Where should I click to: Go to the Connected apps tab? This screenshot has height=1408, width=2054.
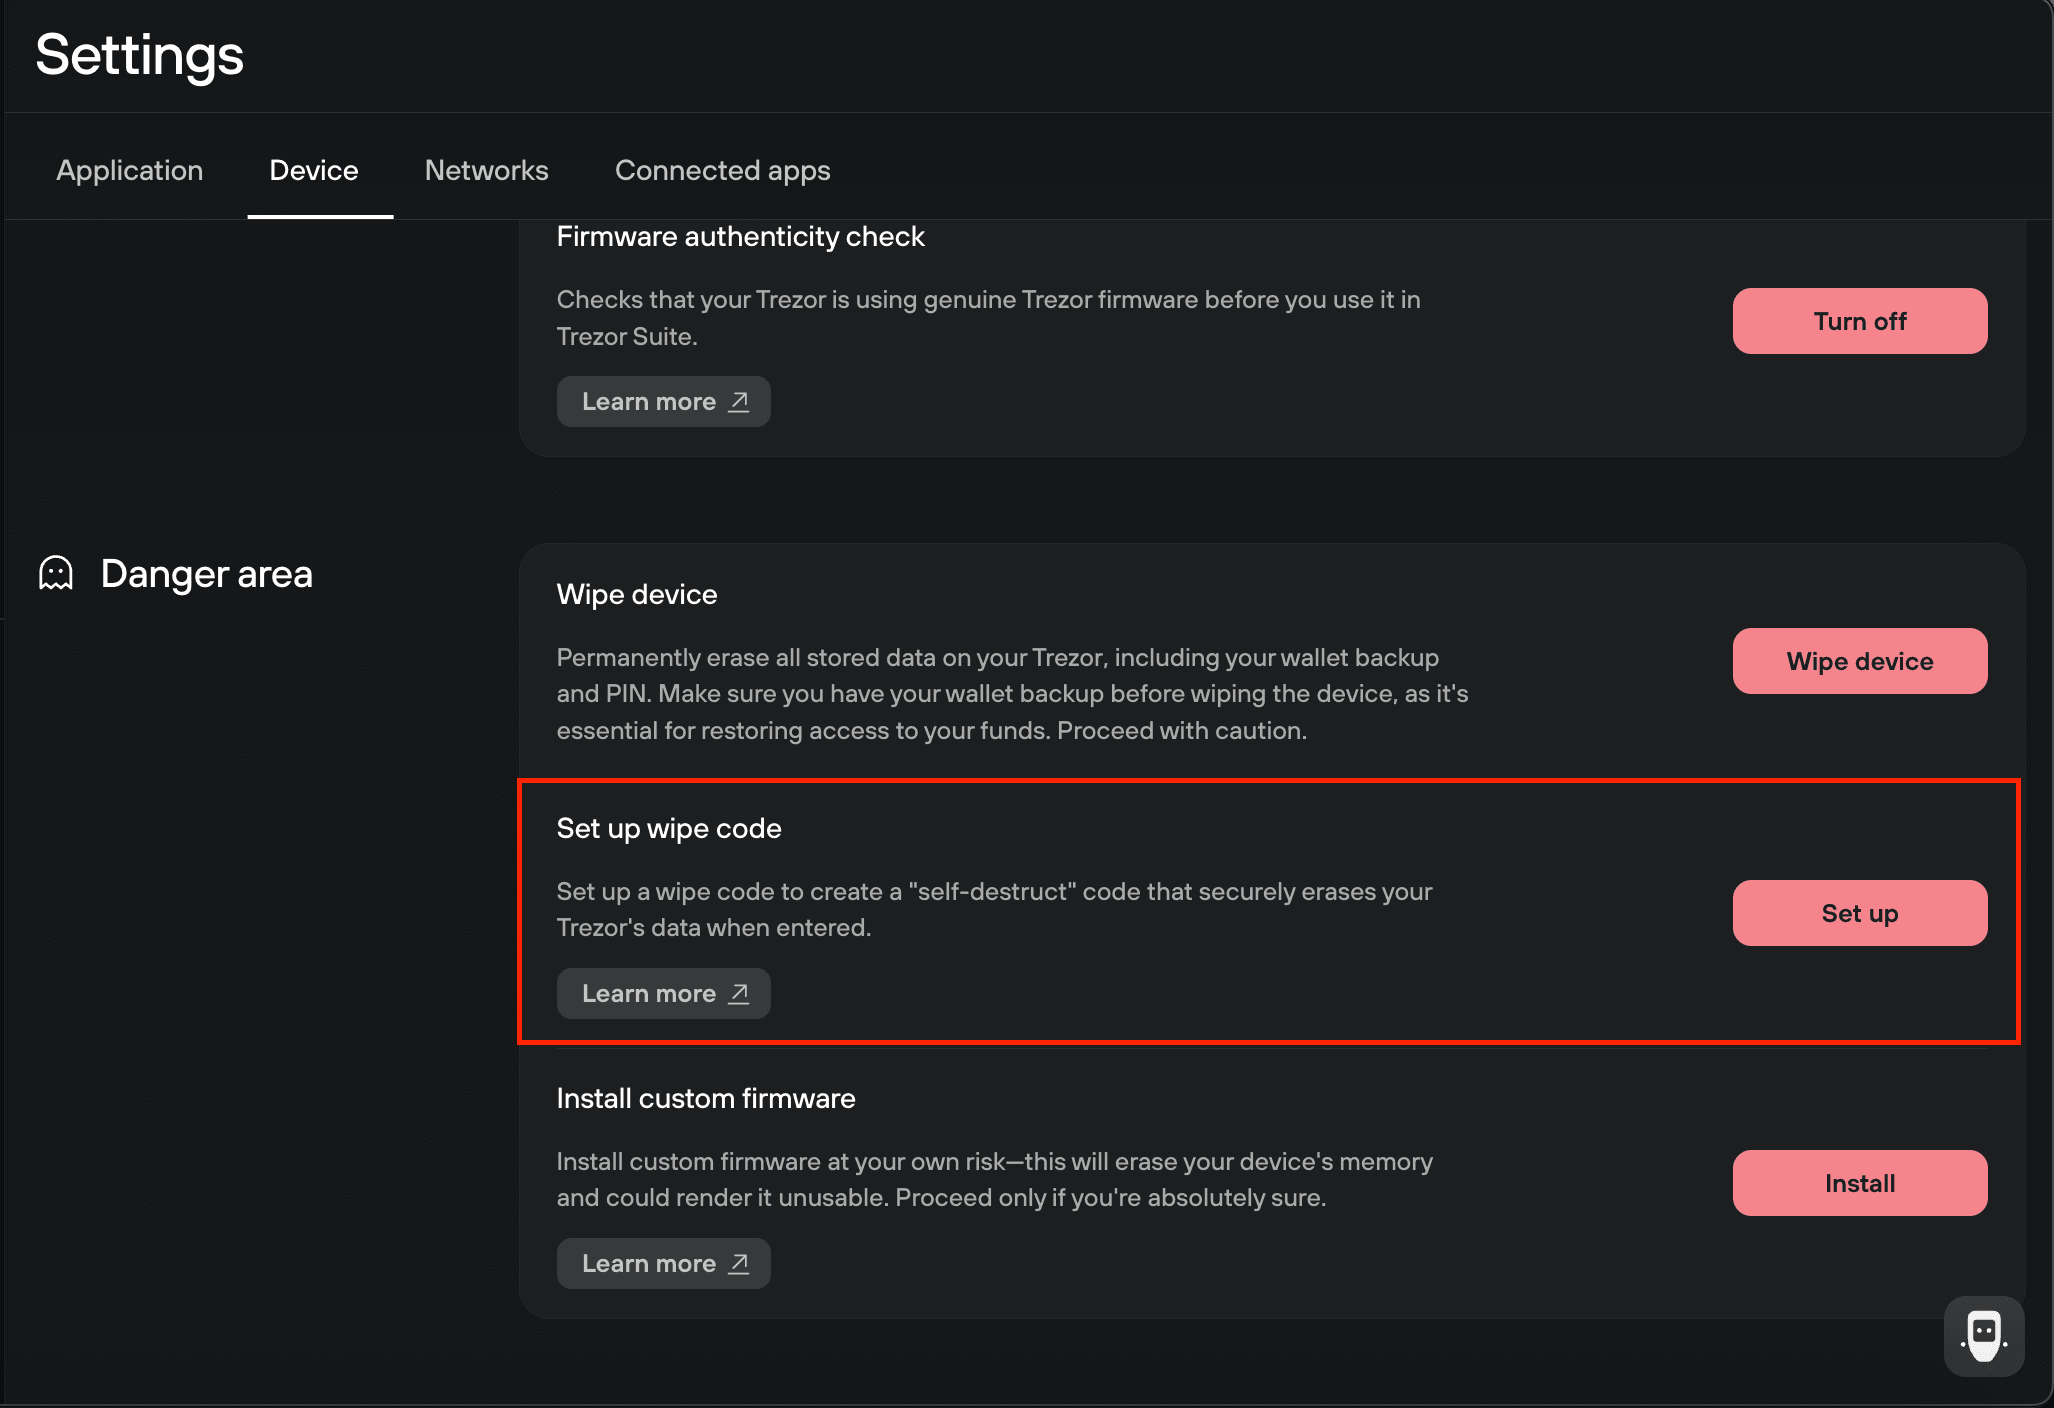[723, 170]
